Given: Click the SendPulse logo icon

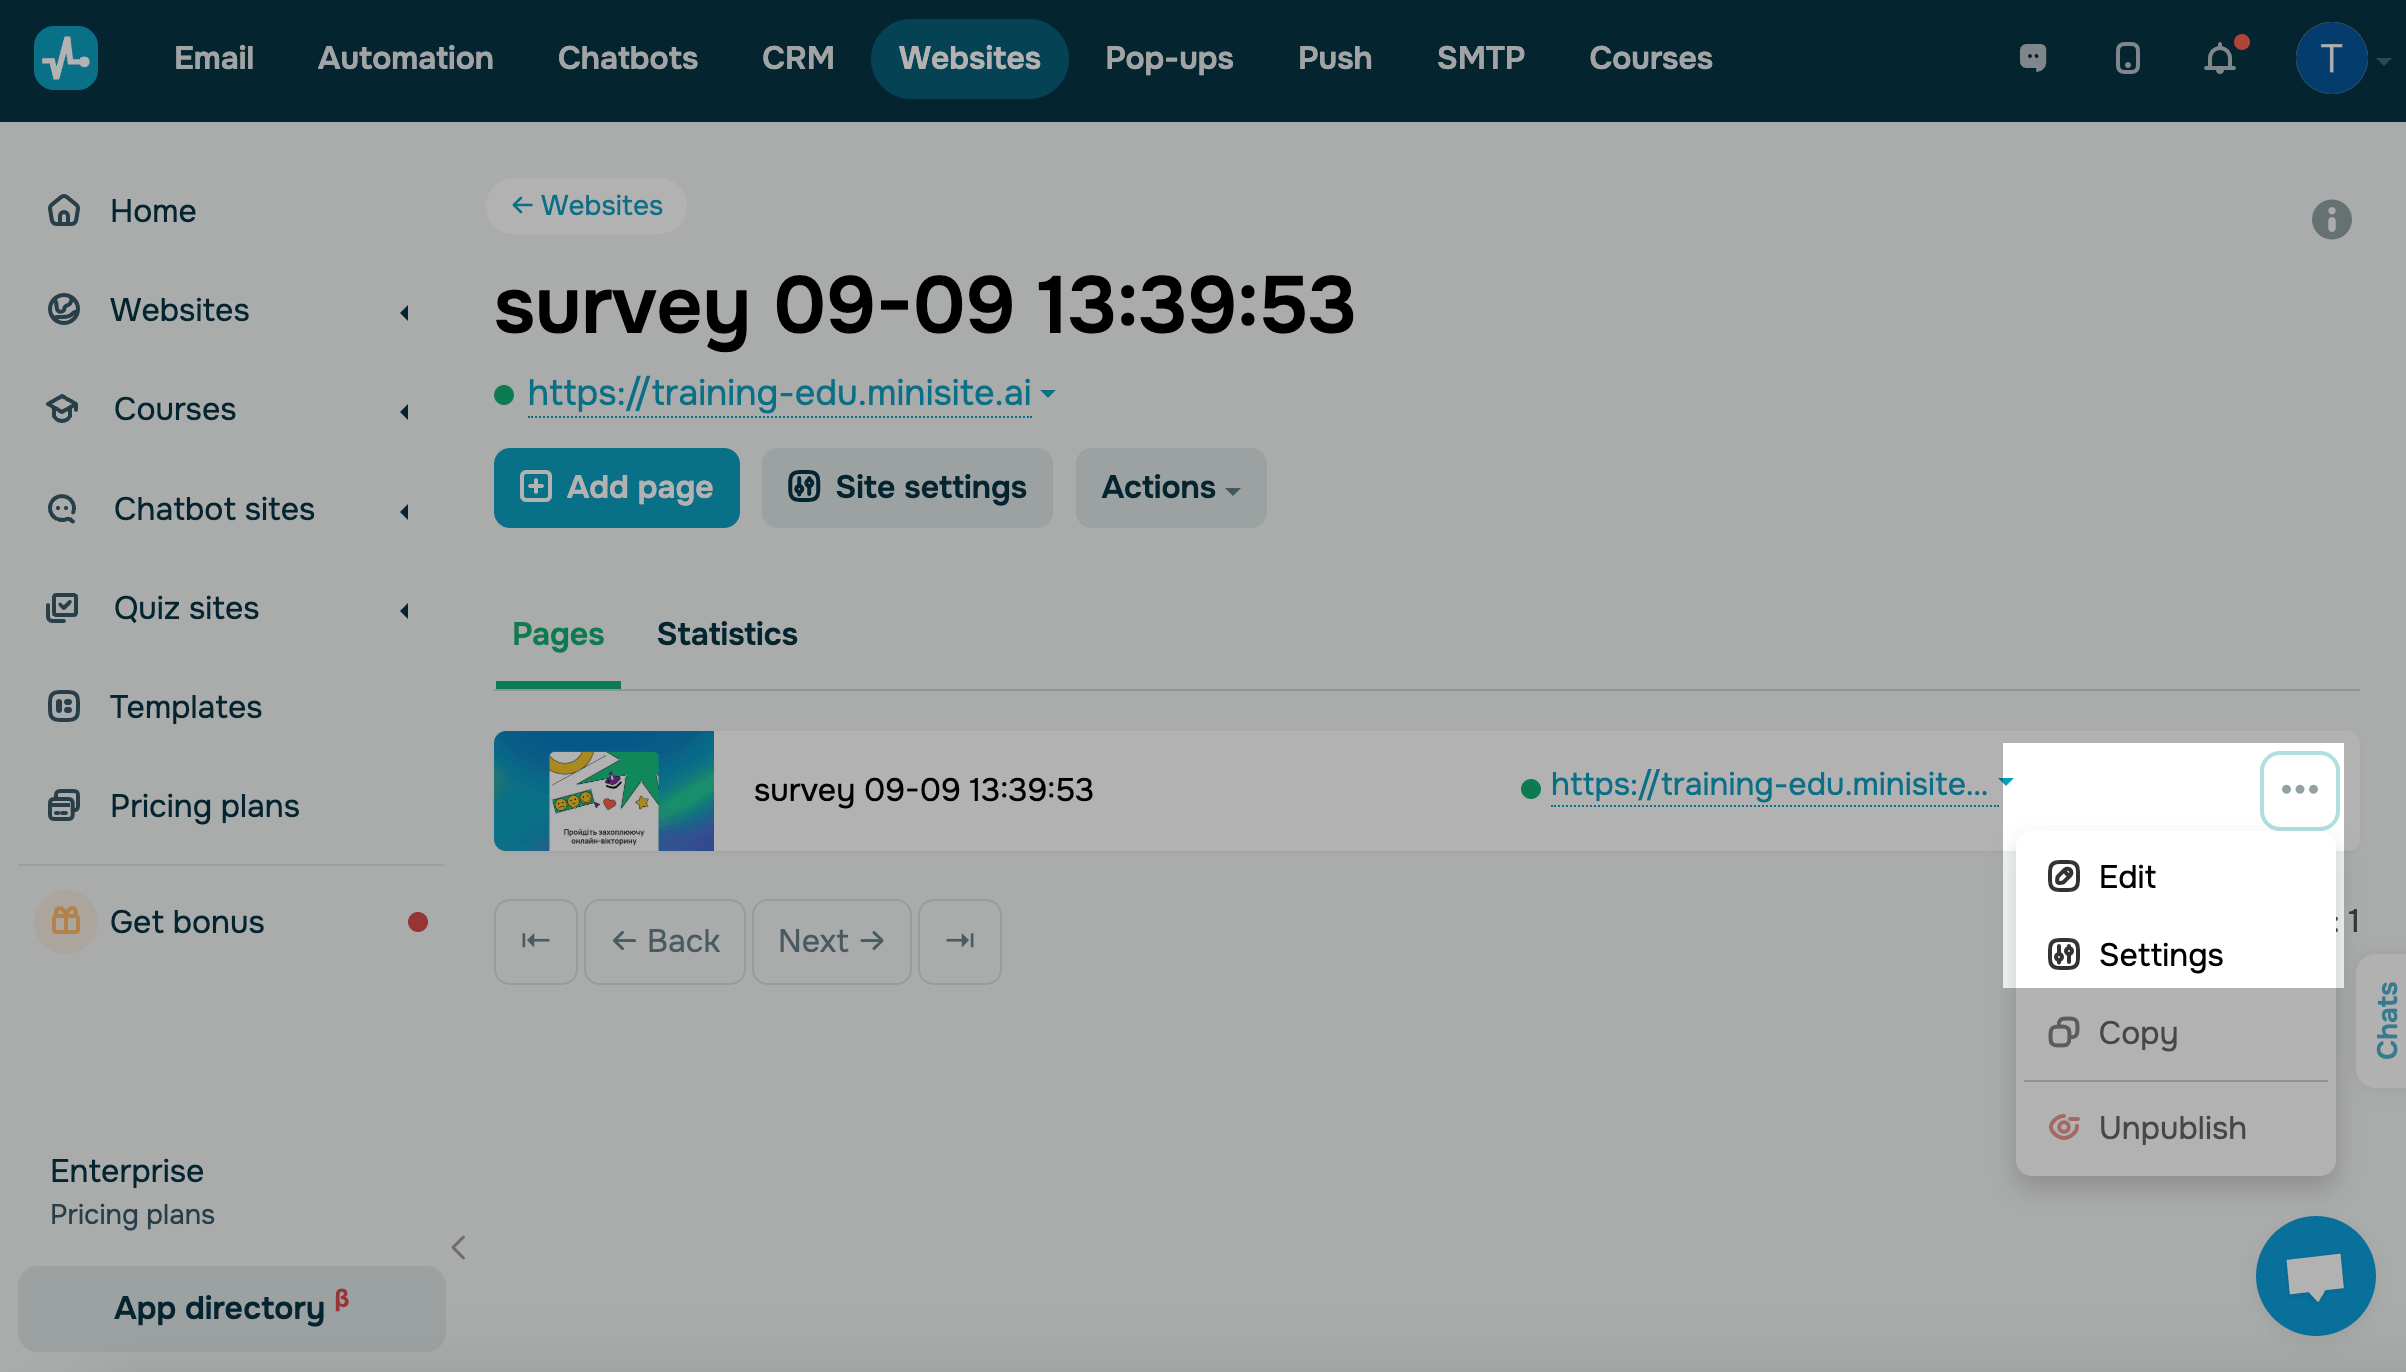Looking at the screenshot, I should coord(66,58).
